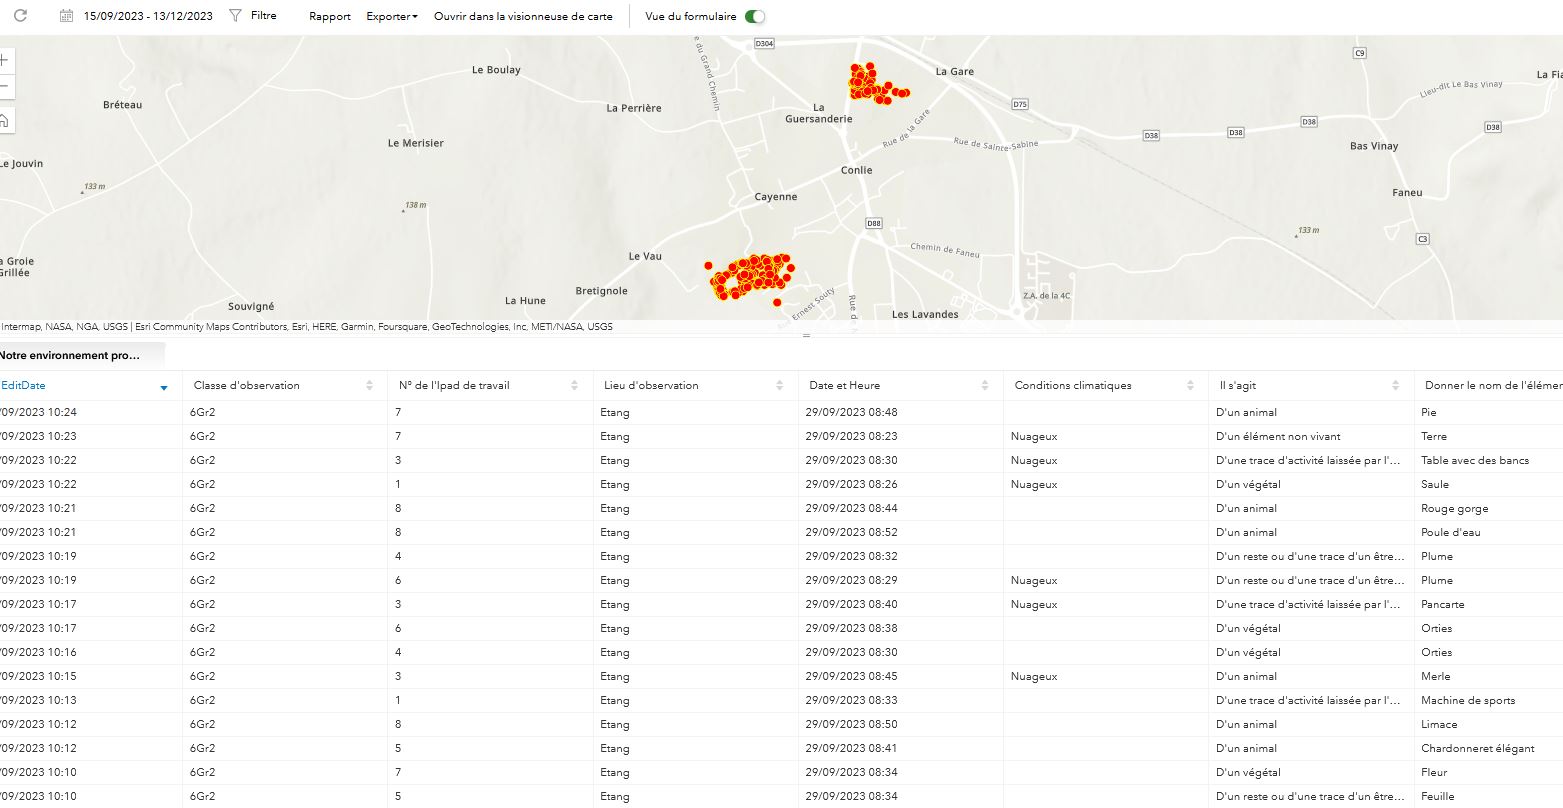Zoom in on the map
The height and width of the screenshot is (808, 1563).
[4, 60]
